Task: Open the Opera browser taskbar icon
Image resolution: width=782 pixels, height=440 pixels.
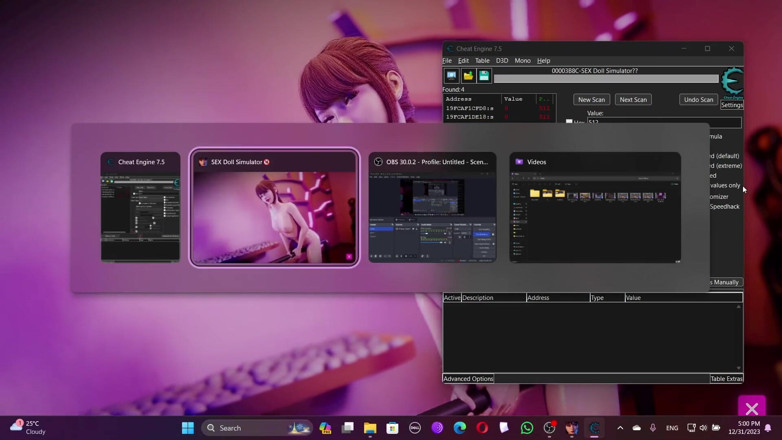Action: click(x=482, y=428)
